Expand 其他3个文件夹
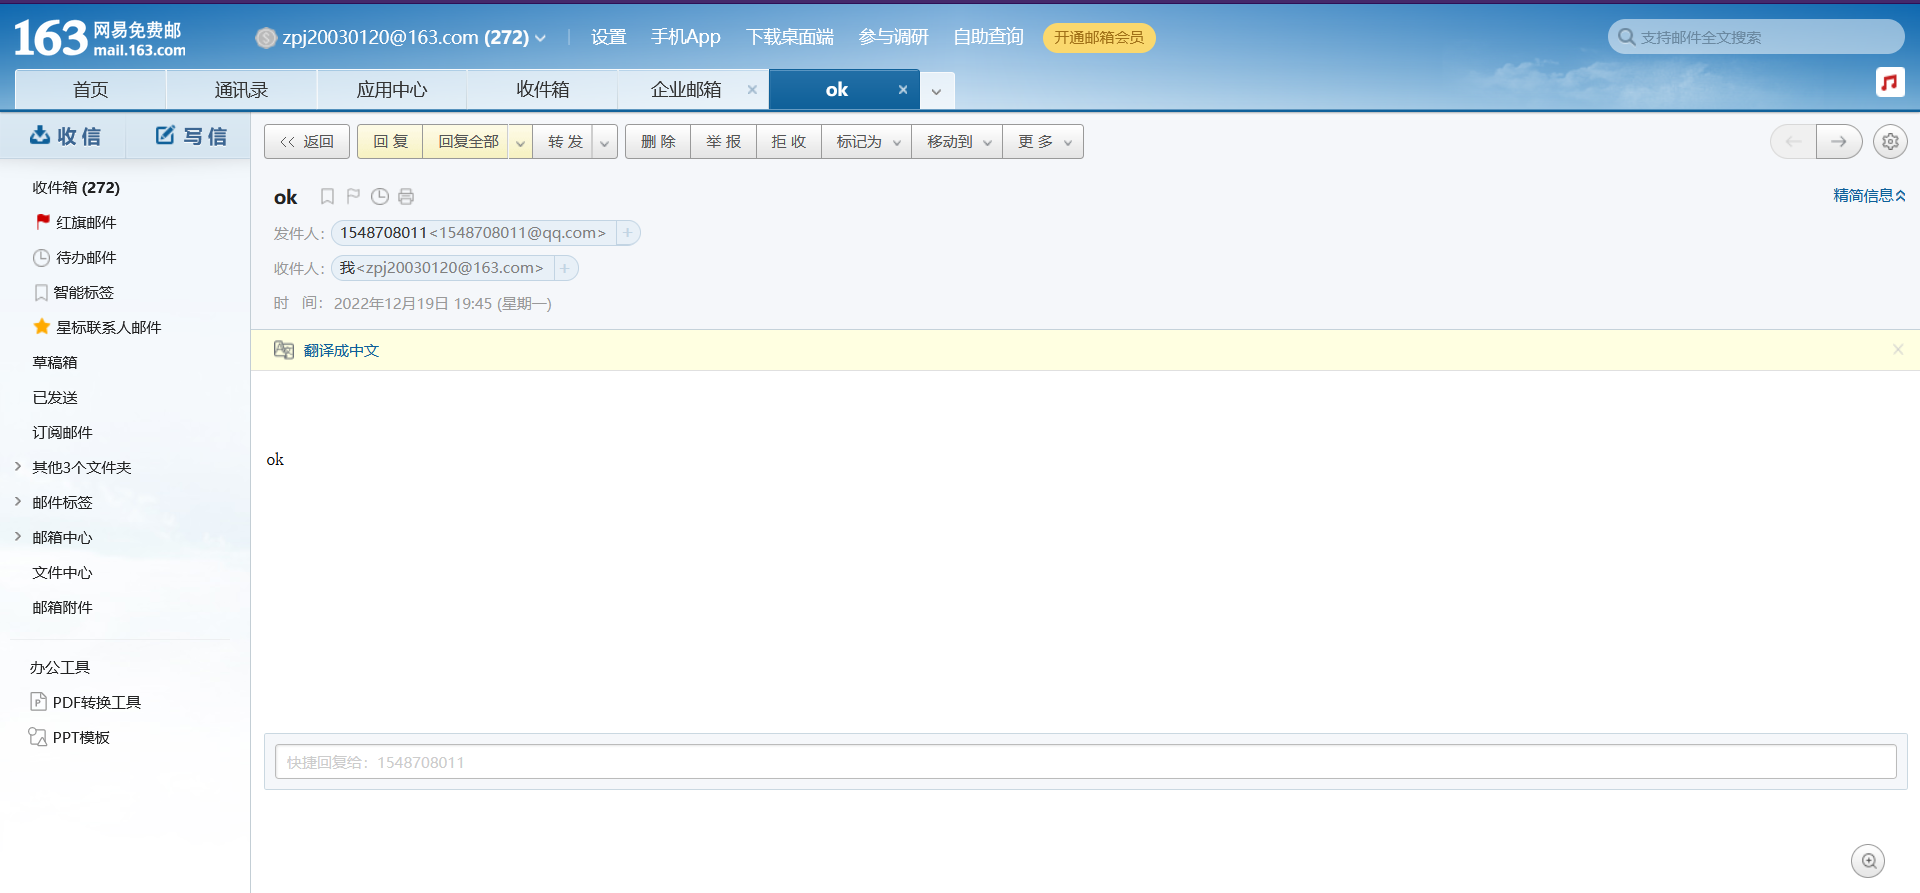The height and width of the screenshot is (893, 1920). pyautogui.click(x=18, y=467)
